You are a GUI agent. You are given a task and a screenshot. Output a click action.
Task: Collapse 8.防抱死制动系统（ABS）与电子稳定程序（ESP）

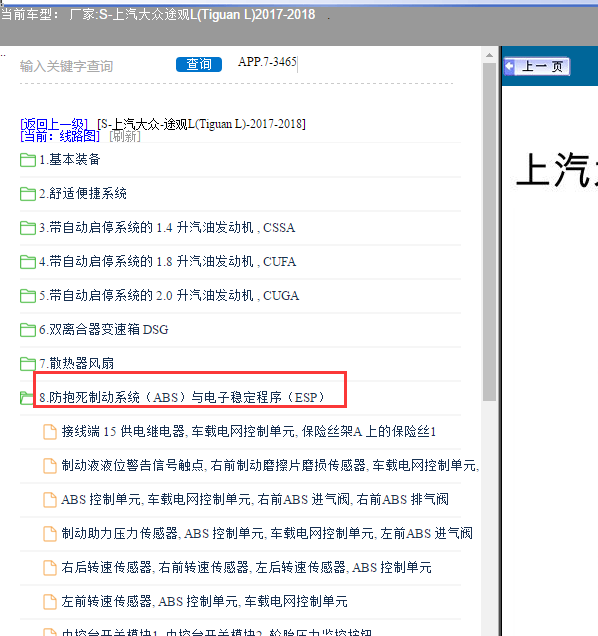pyautogui.click(x=182, y=397)
